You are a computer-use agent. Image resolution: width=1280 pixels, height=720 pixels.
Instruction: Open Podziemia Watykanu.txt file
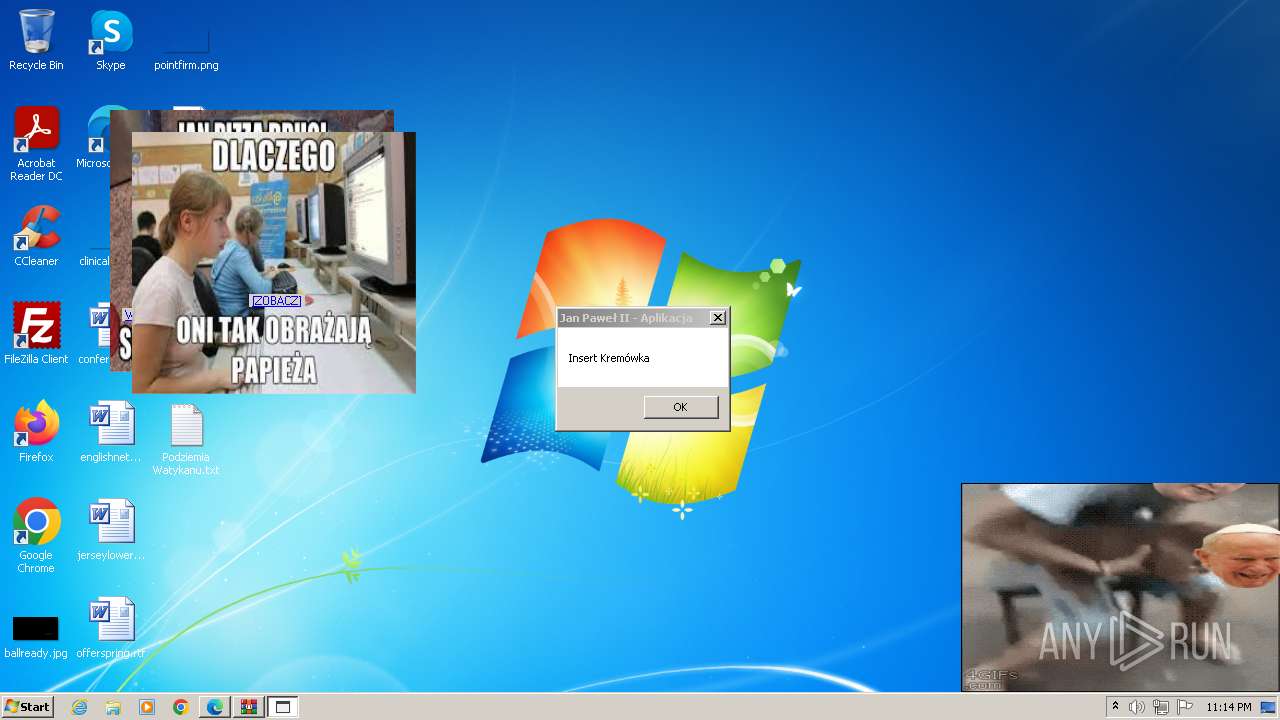pyautogui.click(x=186, y=438)
